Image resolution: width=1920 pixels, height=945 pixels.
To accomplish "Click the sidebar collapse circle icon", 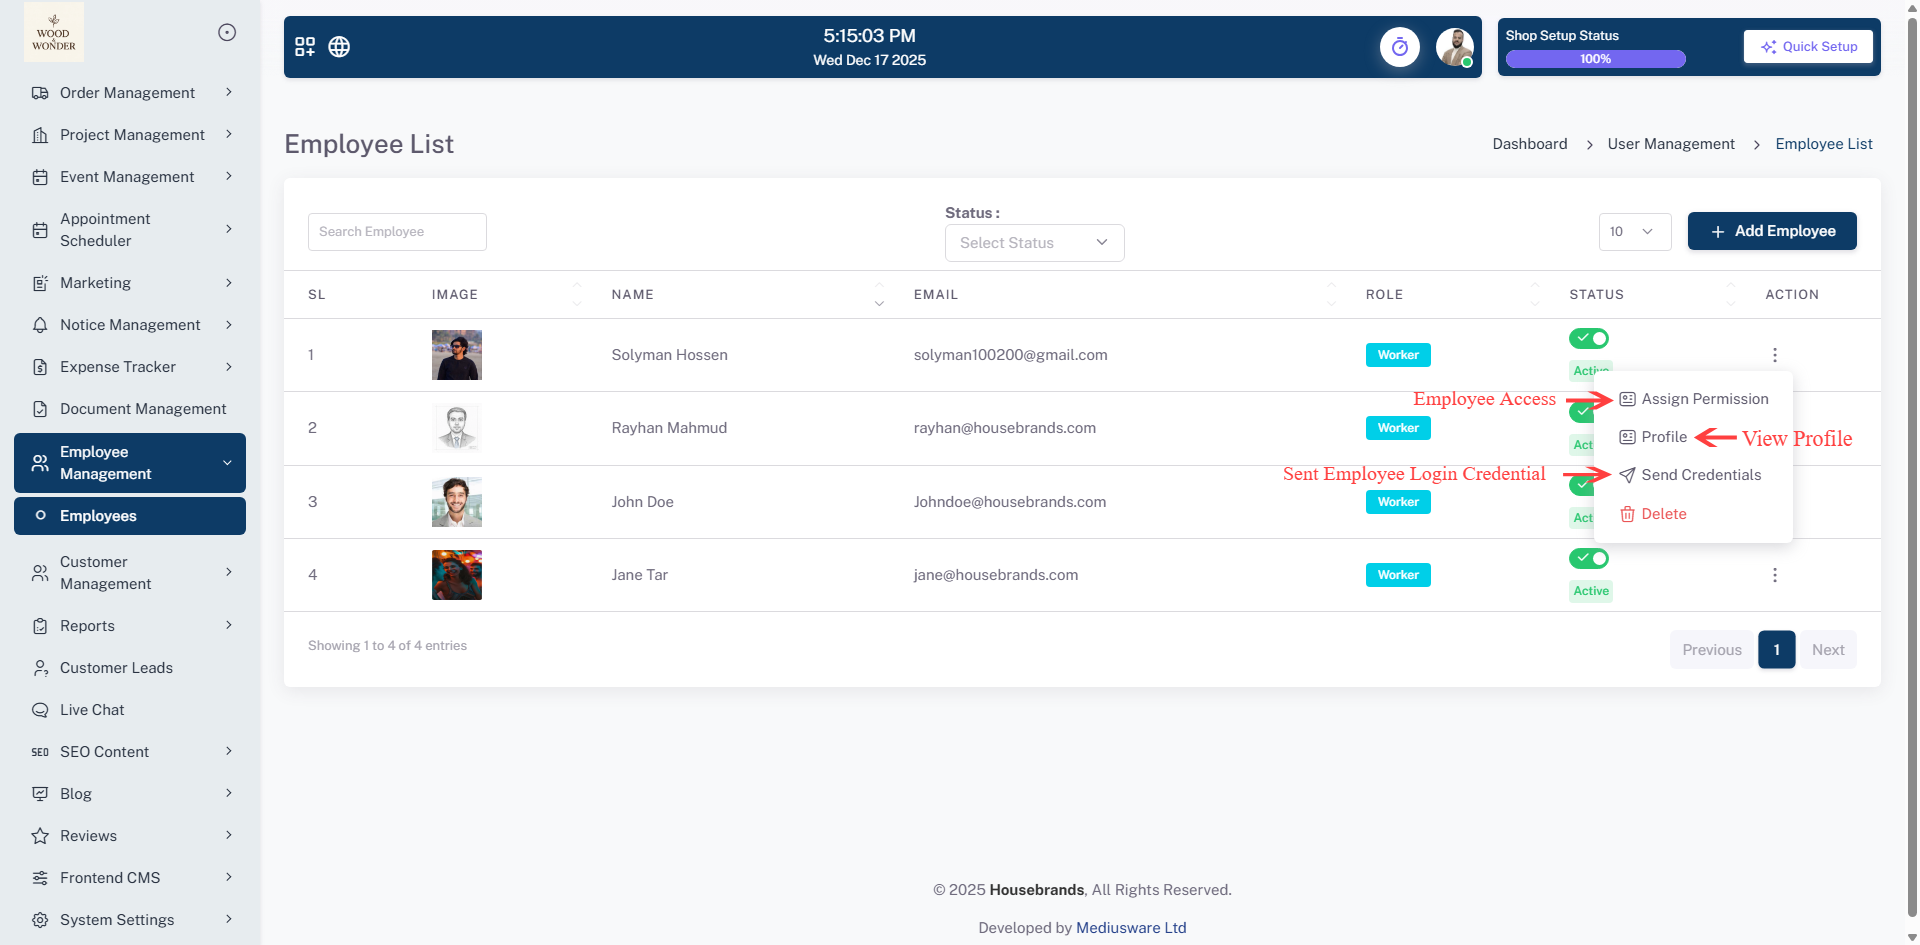I will [x=227, y=33].
